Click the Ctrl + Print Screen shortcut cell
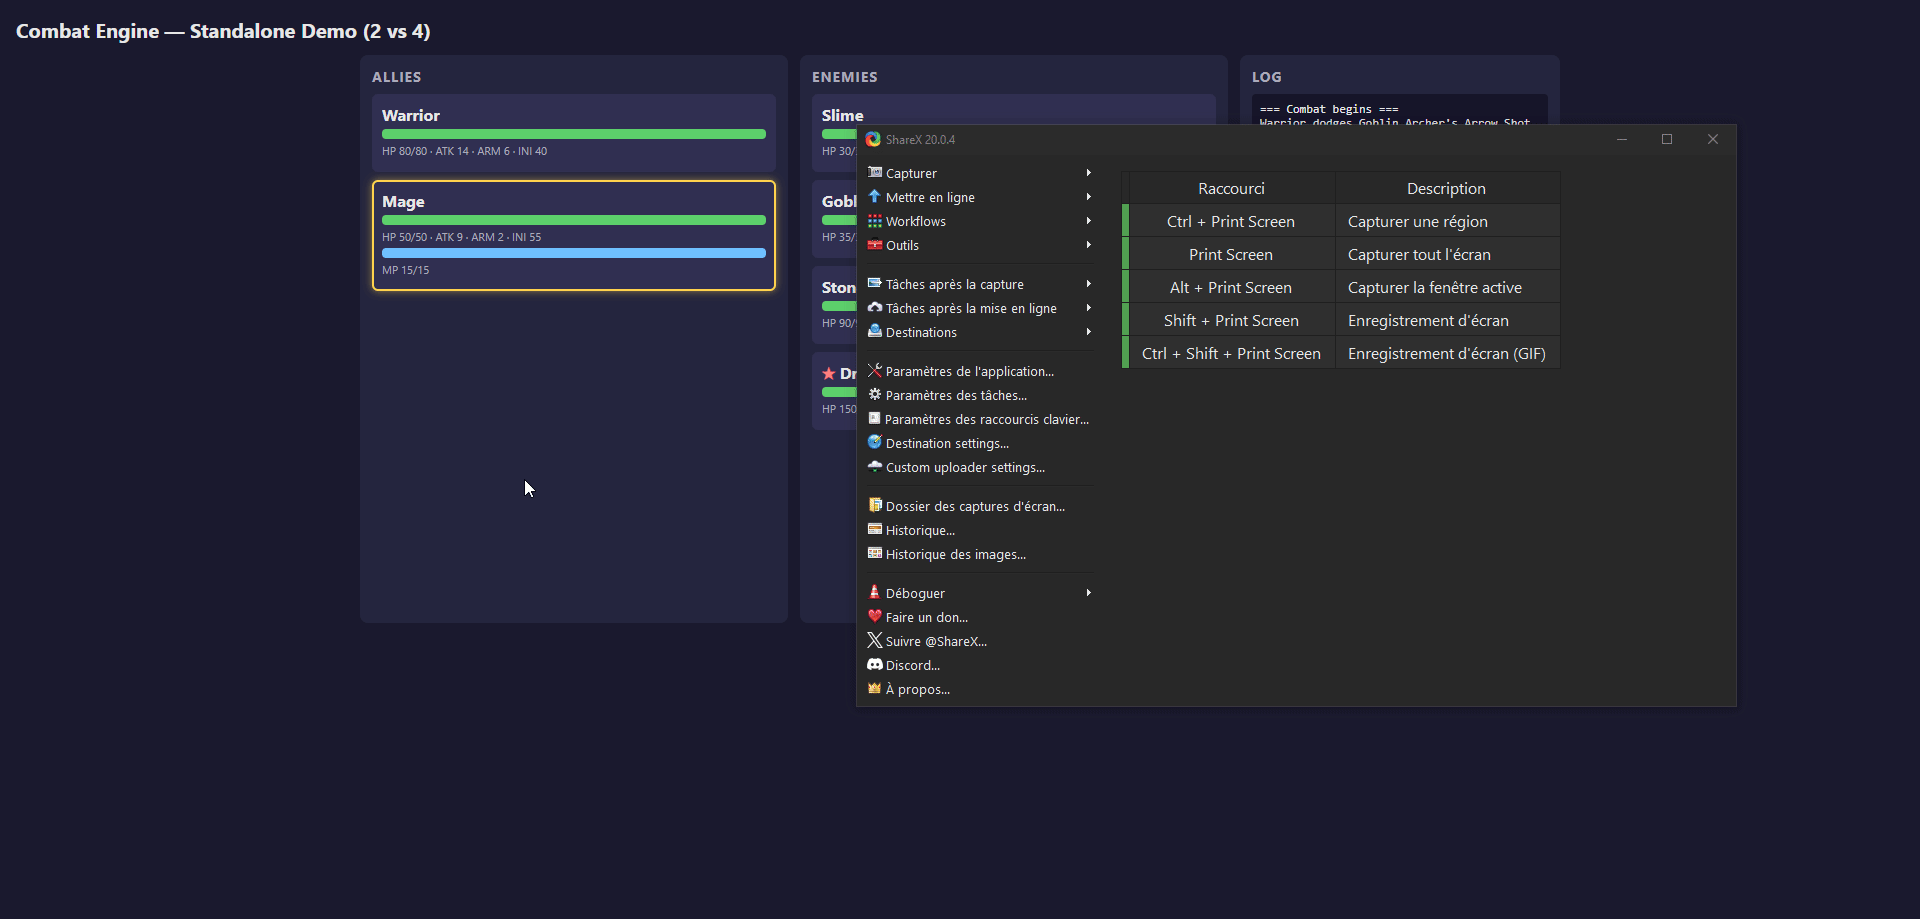 (x=1231, y=222)
